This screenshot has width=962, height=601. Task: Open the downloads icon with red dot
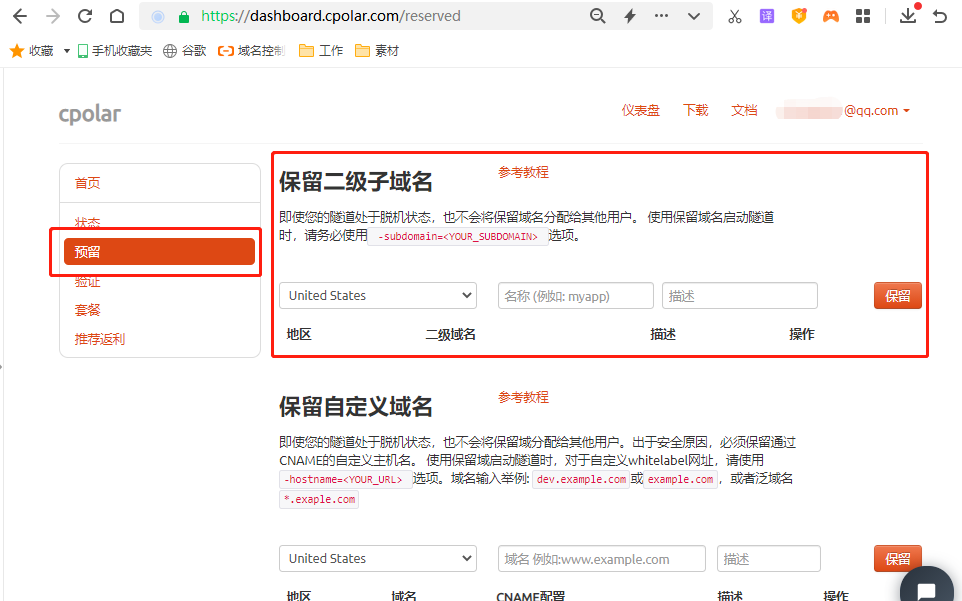tap(909, 15)
